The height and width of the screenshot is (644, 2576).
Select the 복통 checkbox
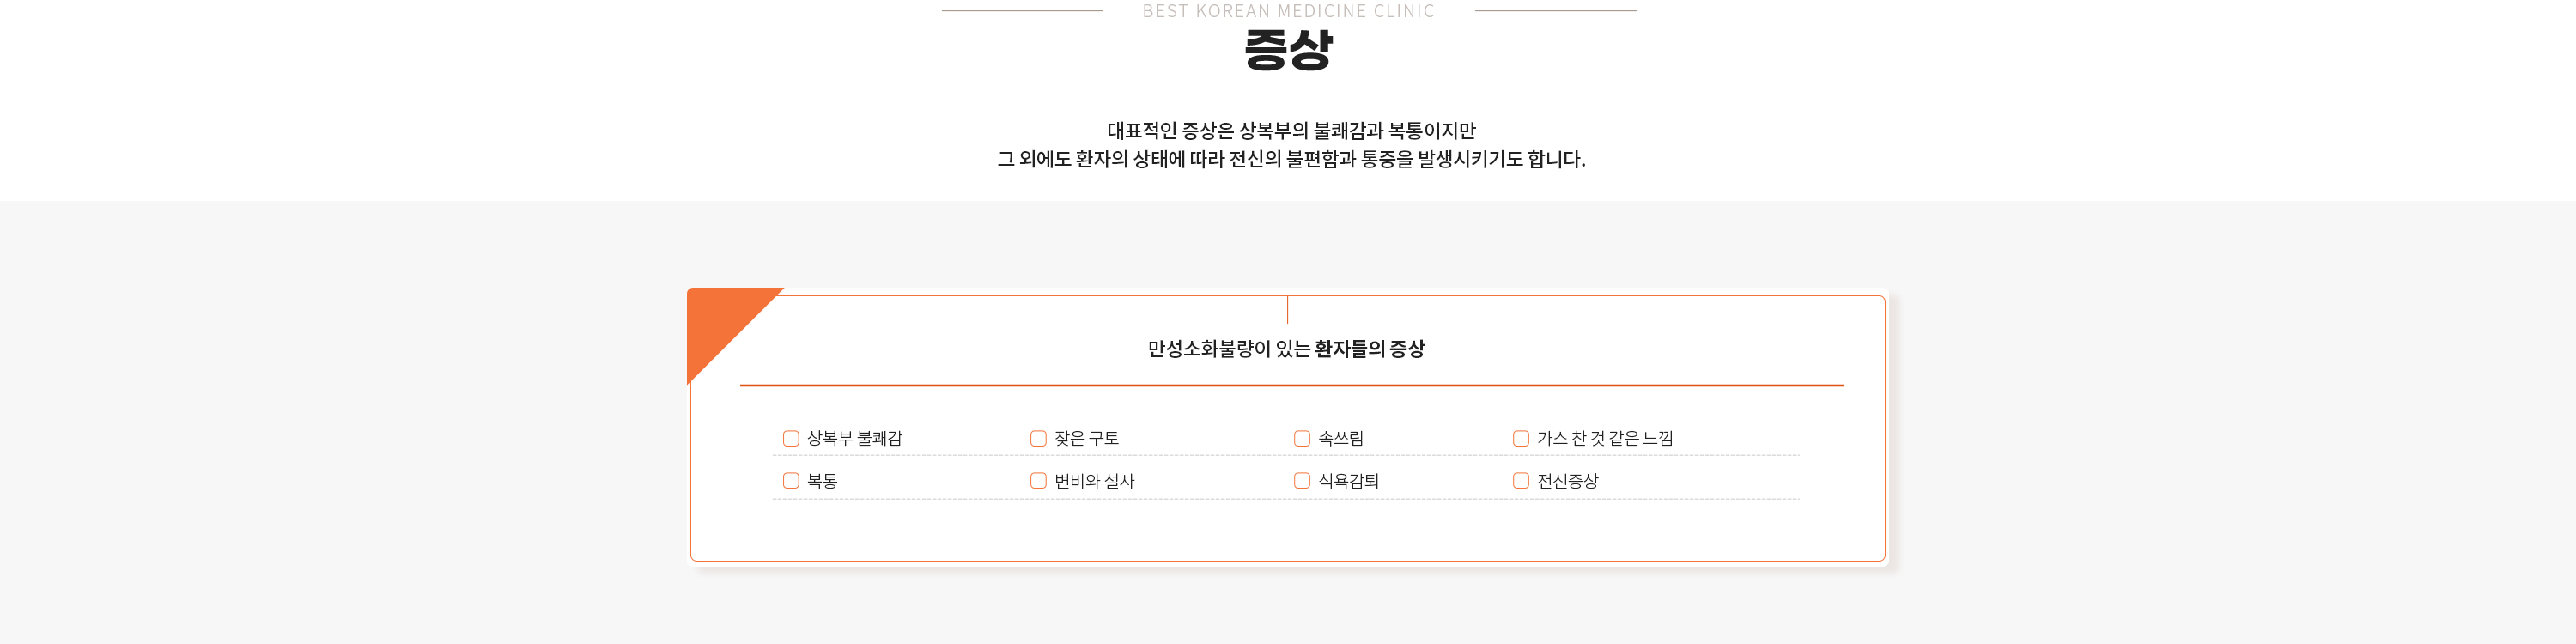790,481
